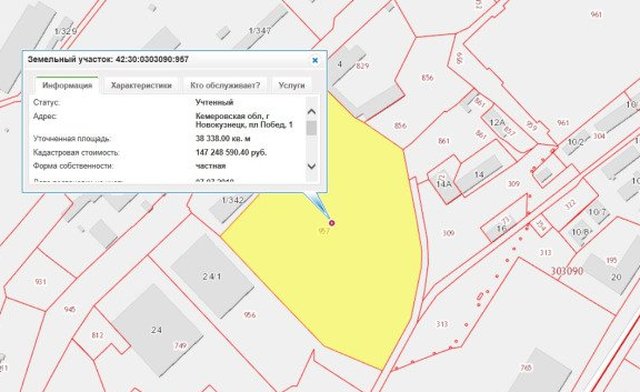Viewport: 640px width, 392px height.
Task: Click parcel number 931 on the map
Action: (x=40, y=282)
